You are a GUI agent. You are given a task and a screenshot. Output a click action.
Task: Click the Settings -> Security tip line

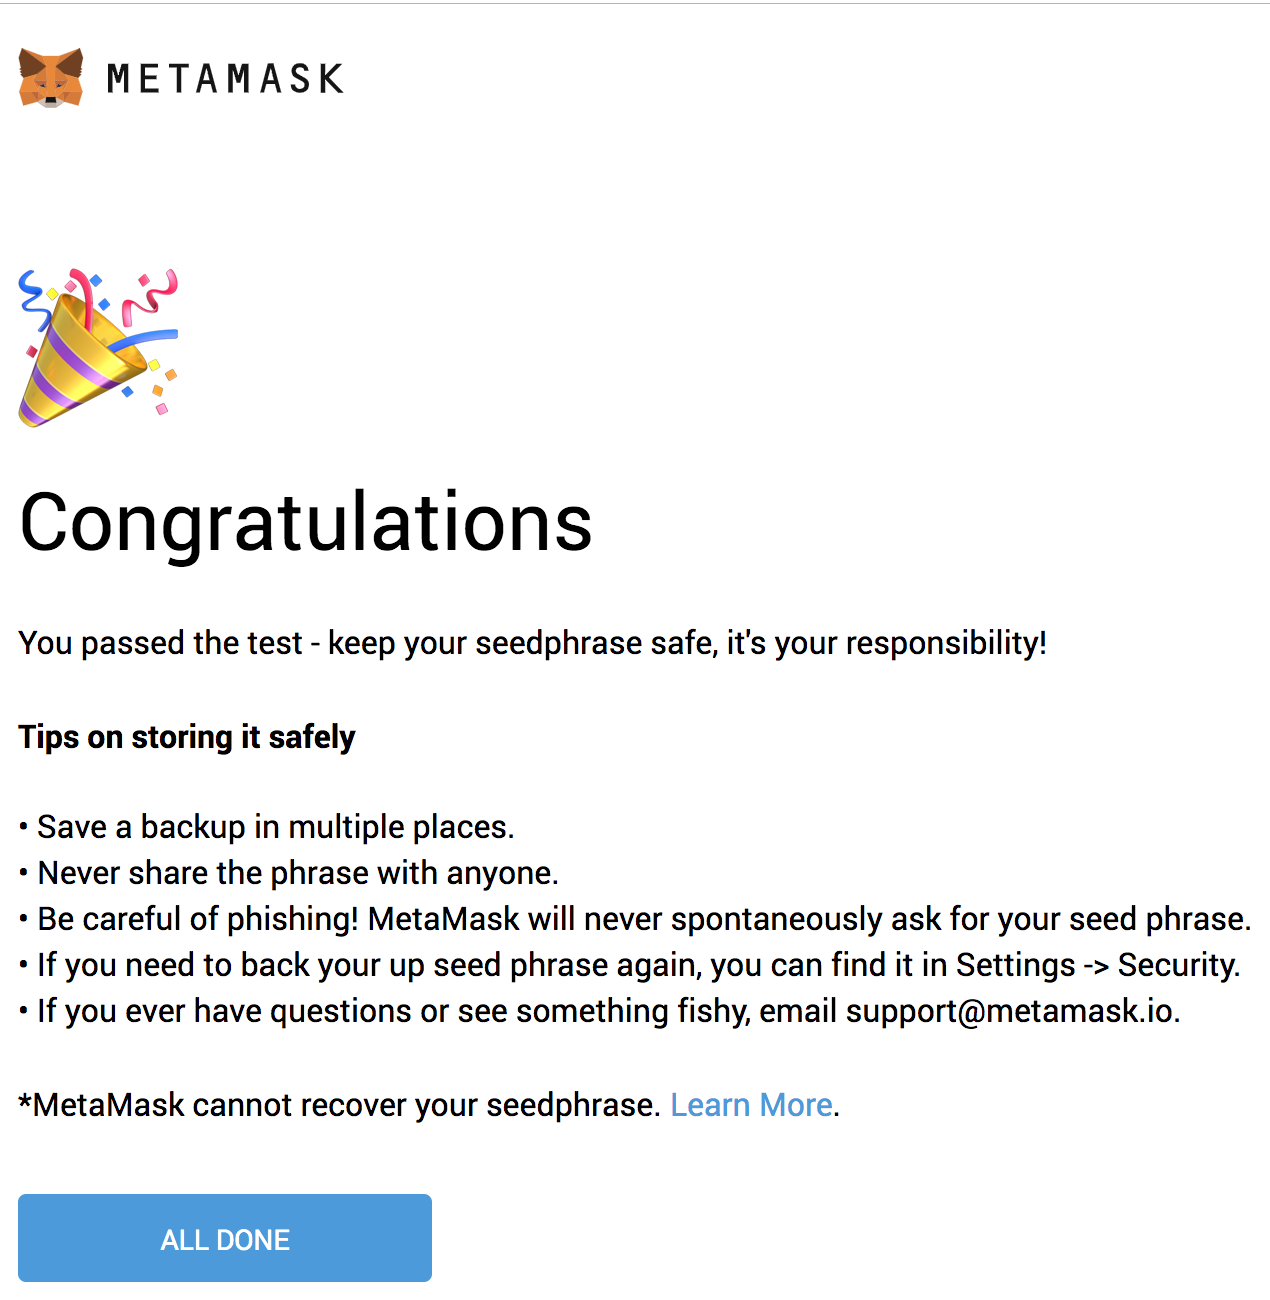(x=638, y=965)
